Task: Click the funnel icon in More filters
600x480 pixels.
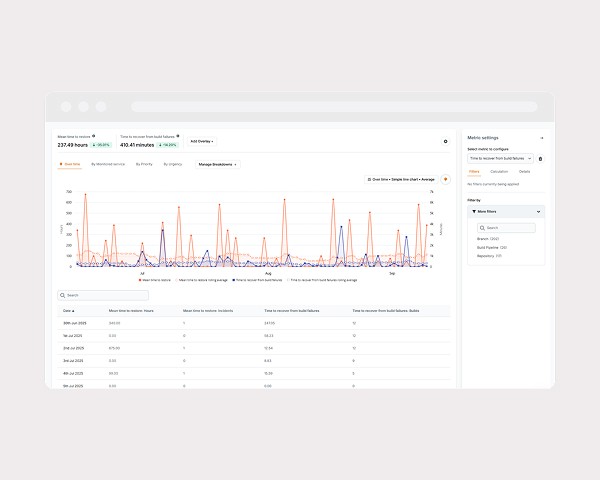Action: [x=474, y=211]
